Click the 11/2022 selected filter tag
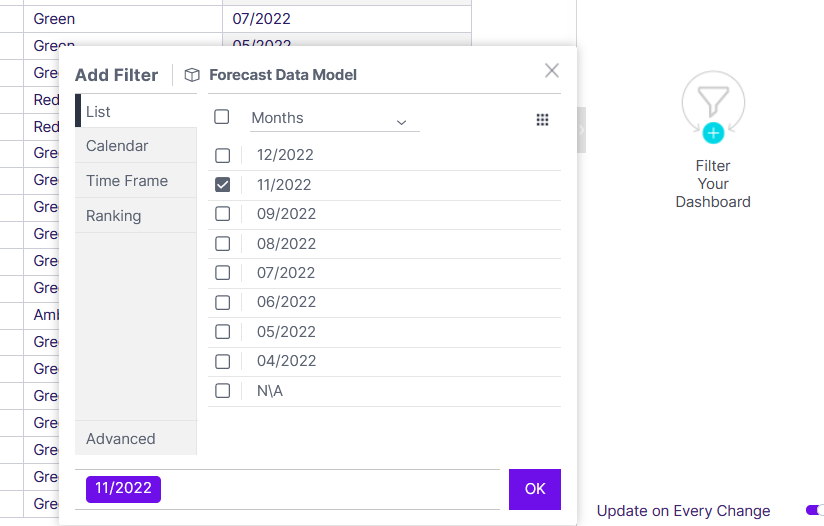824x526 pixels. click(123, 489)
